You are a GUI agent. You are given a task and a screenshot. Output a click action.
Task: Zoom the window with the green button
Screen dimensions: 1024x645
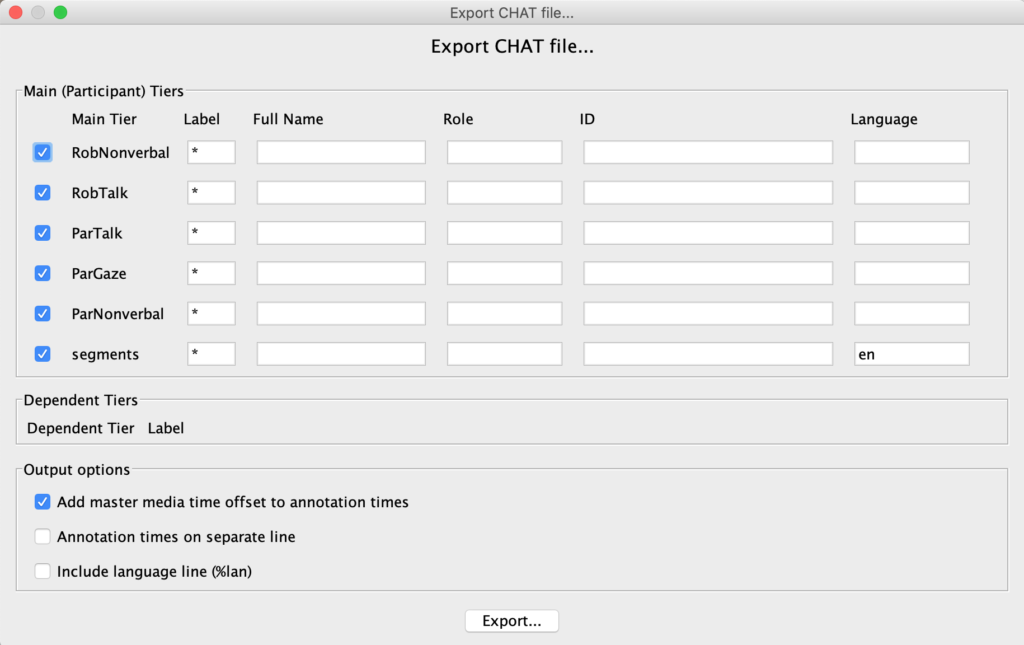coord(60,12)
